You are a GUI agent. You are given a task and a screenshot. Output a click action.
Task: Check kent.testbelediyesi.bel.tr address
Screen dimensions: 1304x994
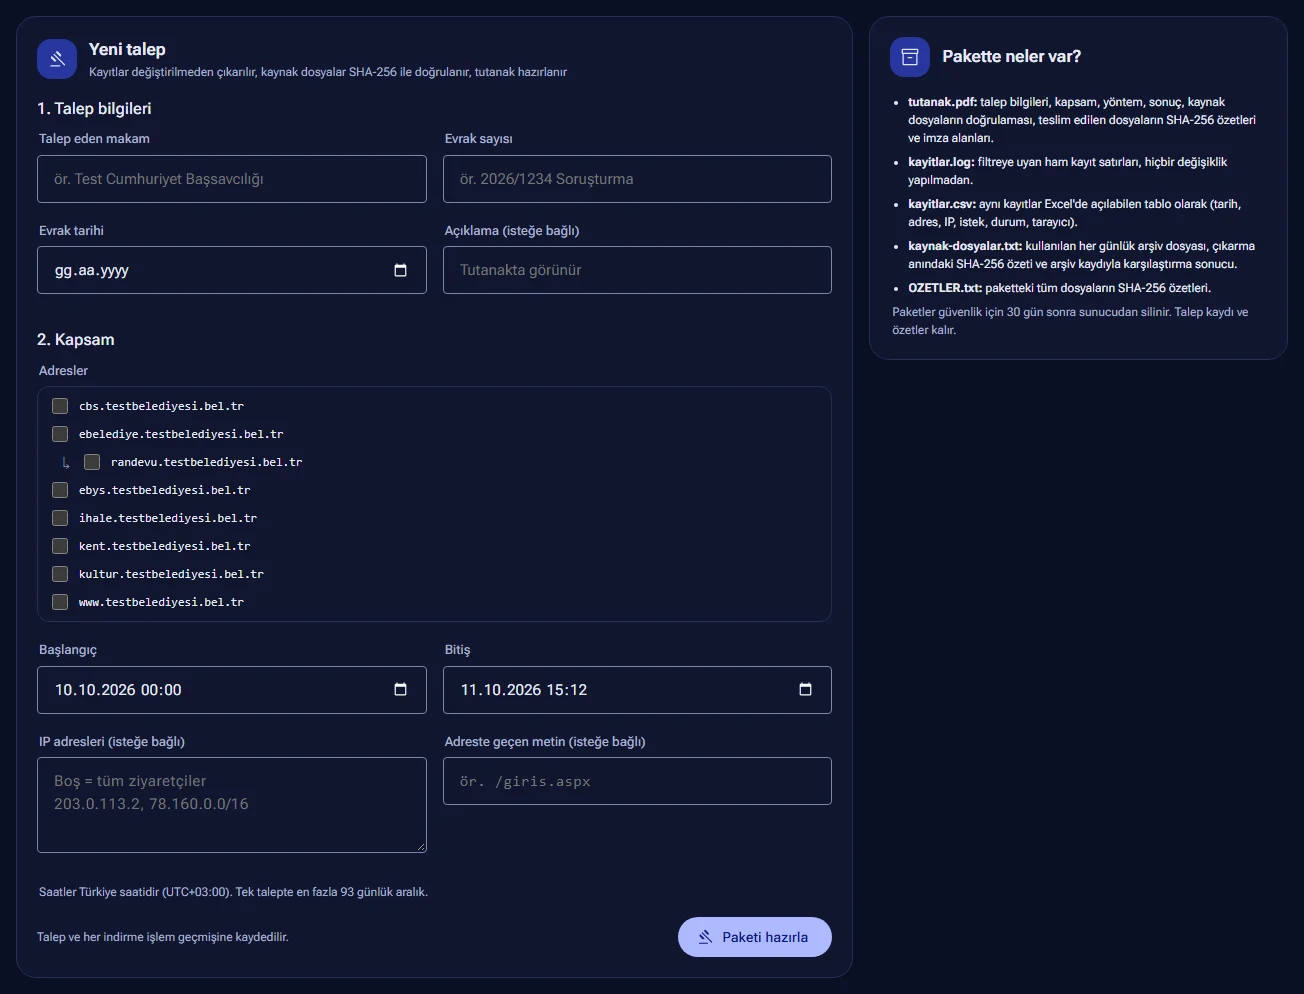[x=60, y=546]
